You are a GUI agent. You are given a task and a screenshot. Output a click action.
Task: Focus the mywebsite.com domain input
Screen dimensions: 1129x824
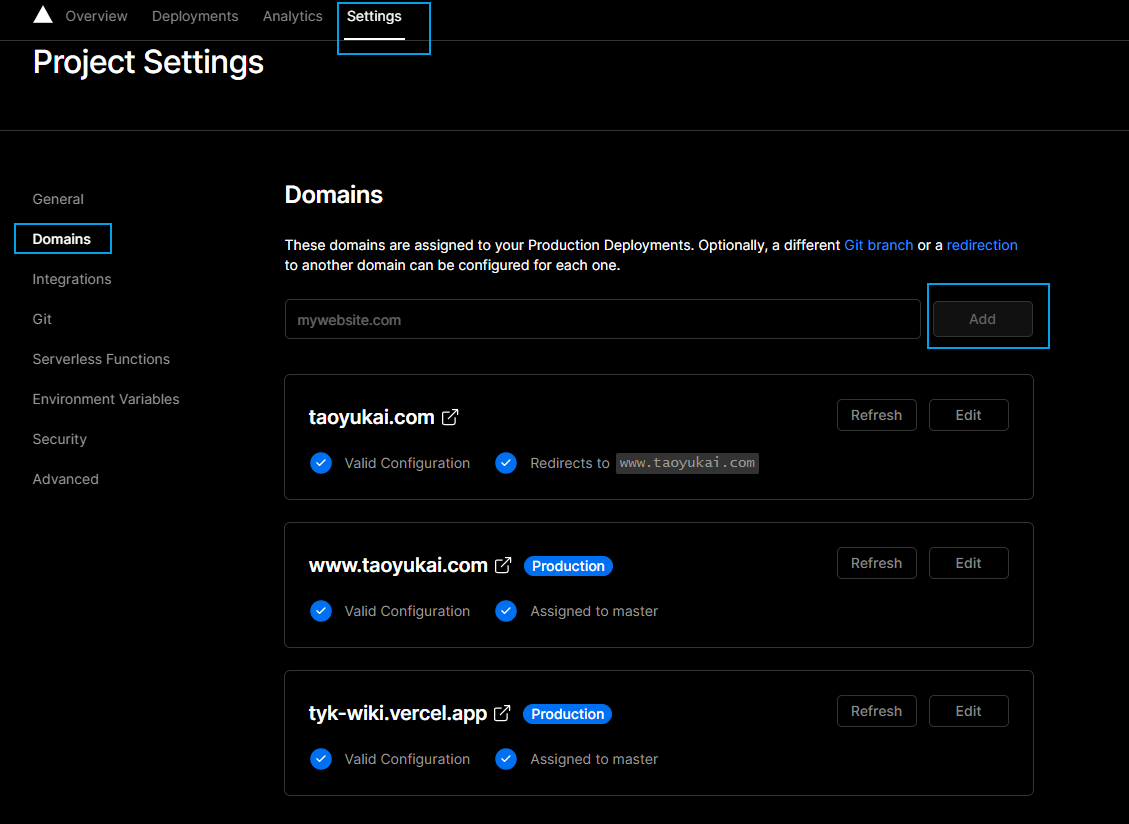[603, 319]
